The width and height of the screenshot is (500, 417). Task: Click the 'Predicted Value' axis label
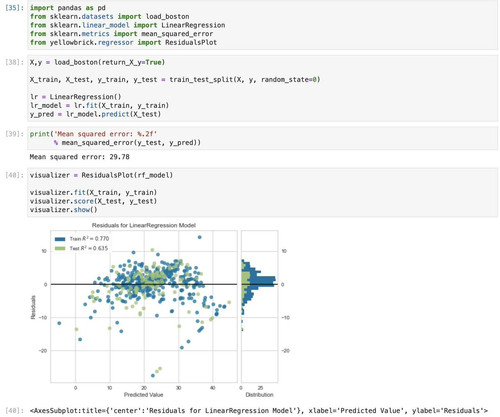pyautogui.click(x=144, y=395)
